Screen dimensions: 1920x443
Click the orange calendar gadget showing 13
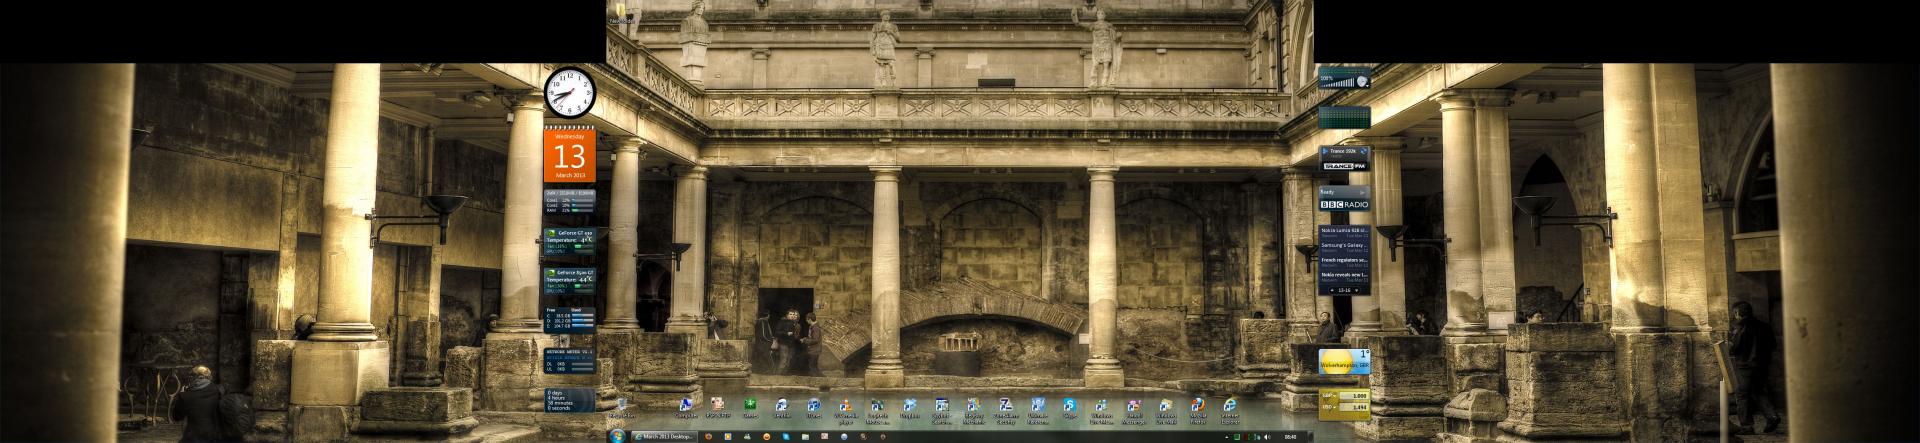tap(569, 156)
